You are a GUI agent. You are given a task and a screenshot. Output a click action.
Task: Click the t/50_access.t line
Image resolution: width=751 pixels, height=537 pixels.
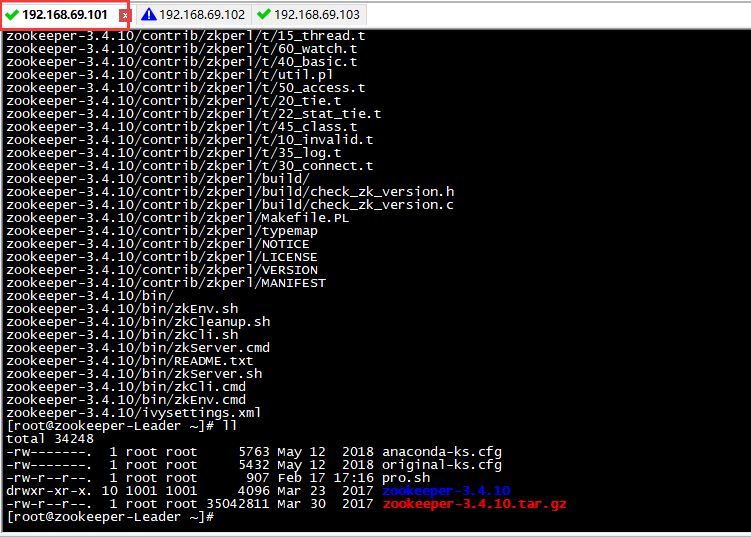tap(186, 88)
